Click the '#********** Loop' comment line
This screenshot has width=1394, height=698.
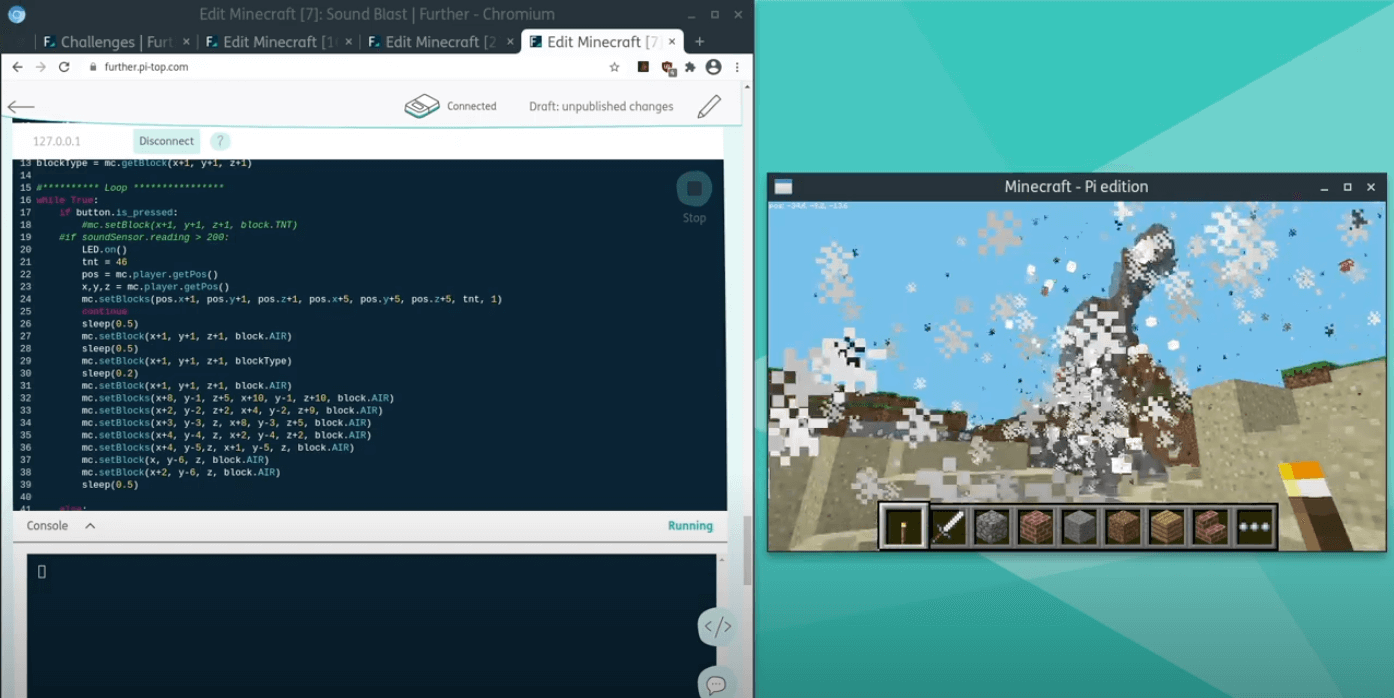point(130,188)
